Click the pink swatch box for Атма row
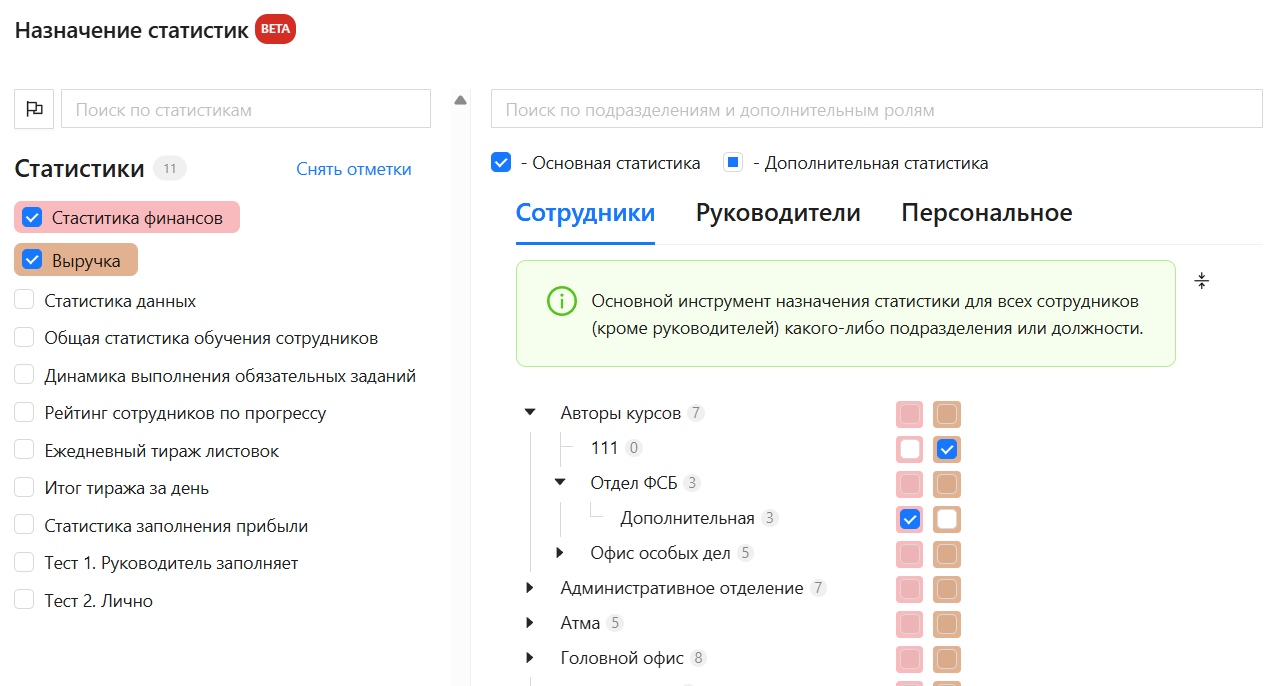The height and width of the screenshot is (686, 1270). [x=909, y=624]
